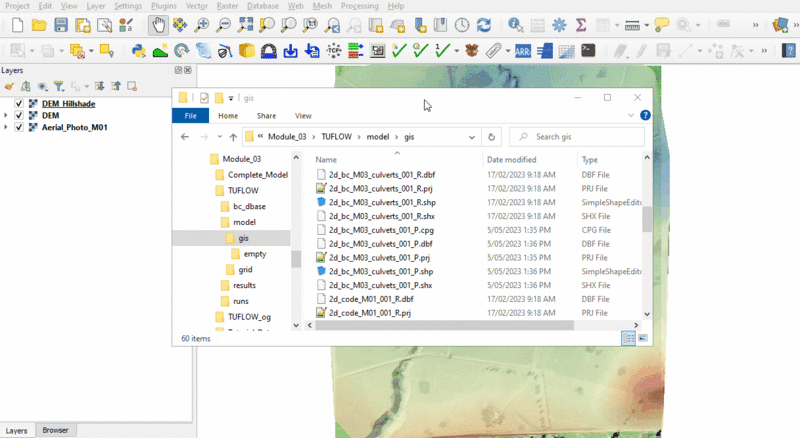
Task: Click the Refresh map icon
Action: [484, 25]
